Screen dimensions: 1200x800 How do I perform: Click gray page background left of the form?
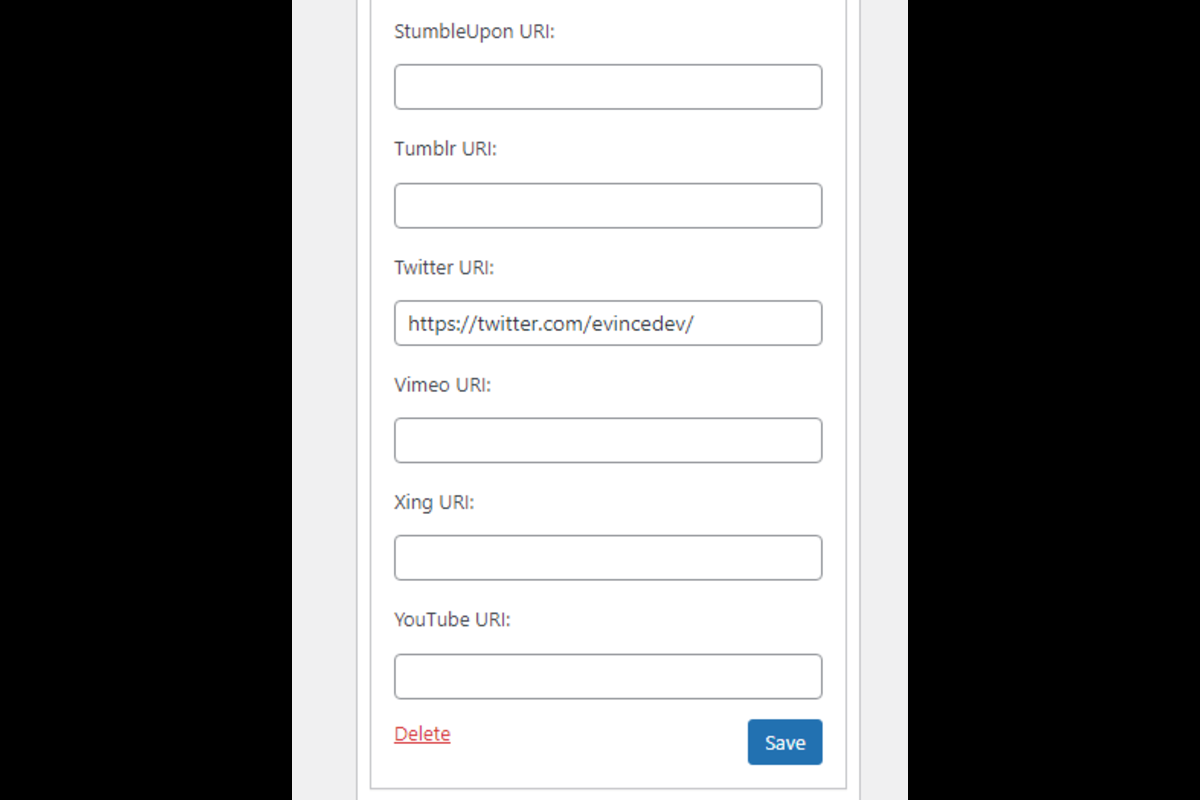[x=324, y=400]
